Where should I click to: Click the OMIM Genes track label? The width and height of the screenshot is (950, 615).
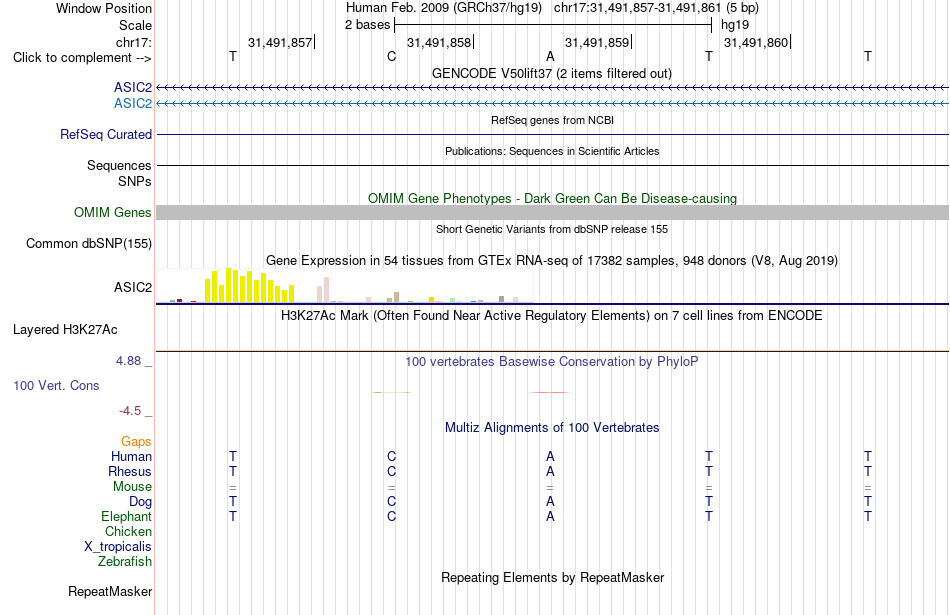pyautogui.click(x=113, y=213)
